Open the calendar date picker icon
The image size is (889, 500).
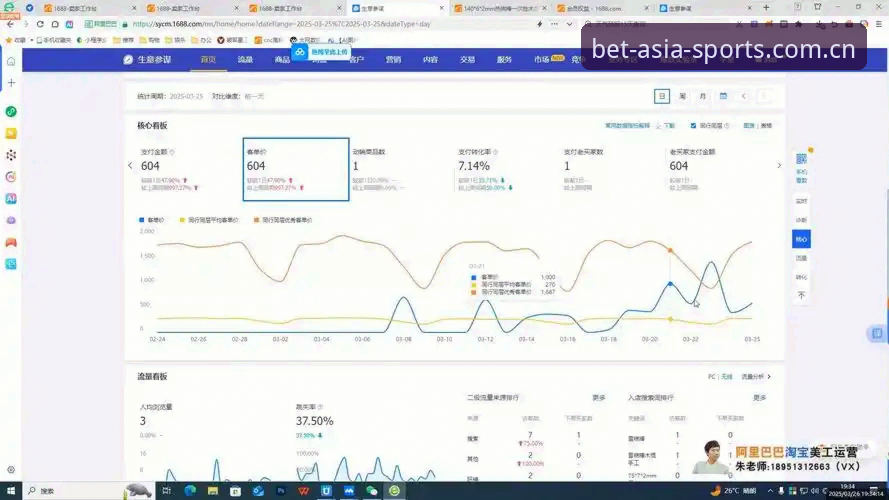click(x=723, y=96)
